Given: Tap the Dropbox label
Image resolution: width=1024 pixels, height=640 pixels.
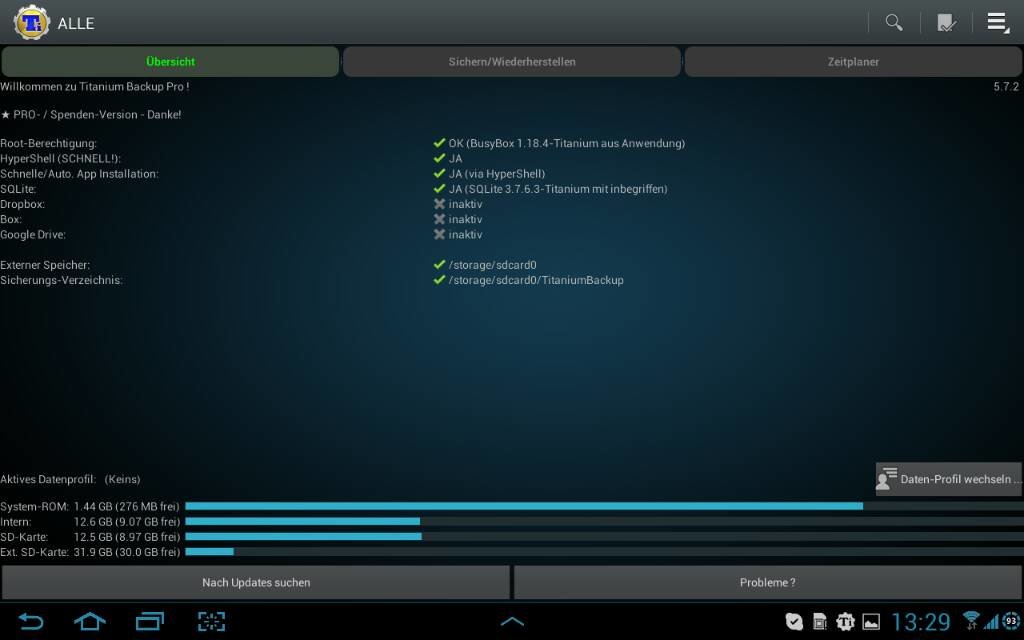Looking at the screenshot, I should pyautogui.click(x=22, y=204).
